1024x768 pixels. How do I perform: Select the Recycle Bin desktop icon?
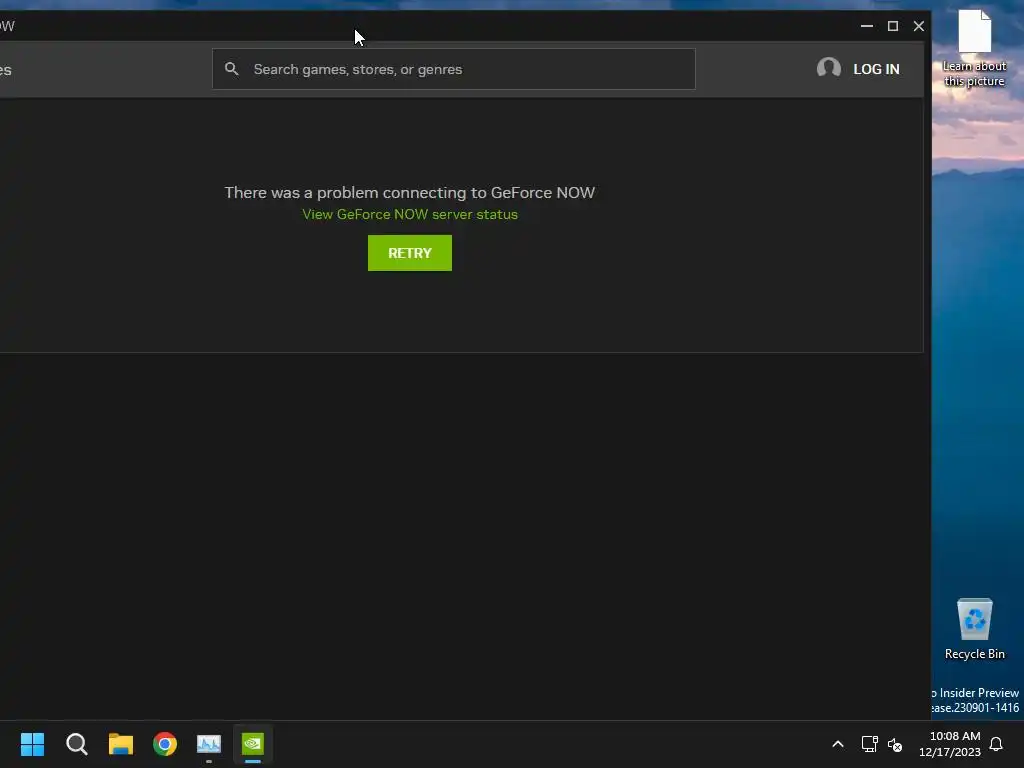coord(974,629)
